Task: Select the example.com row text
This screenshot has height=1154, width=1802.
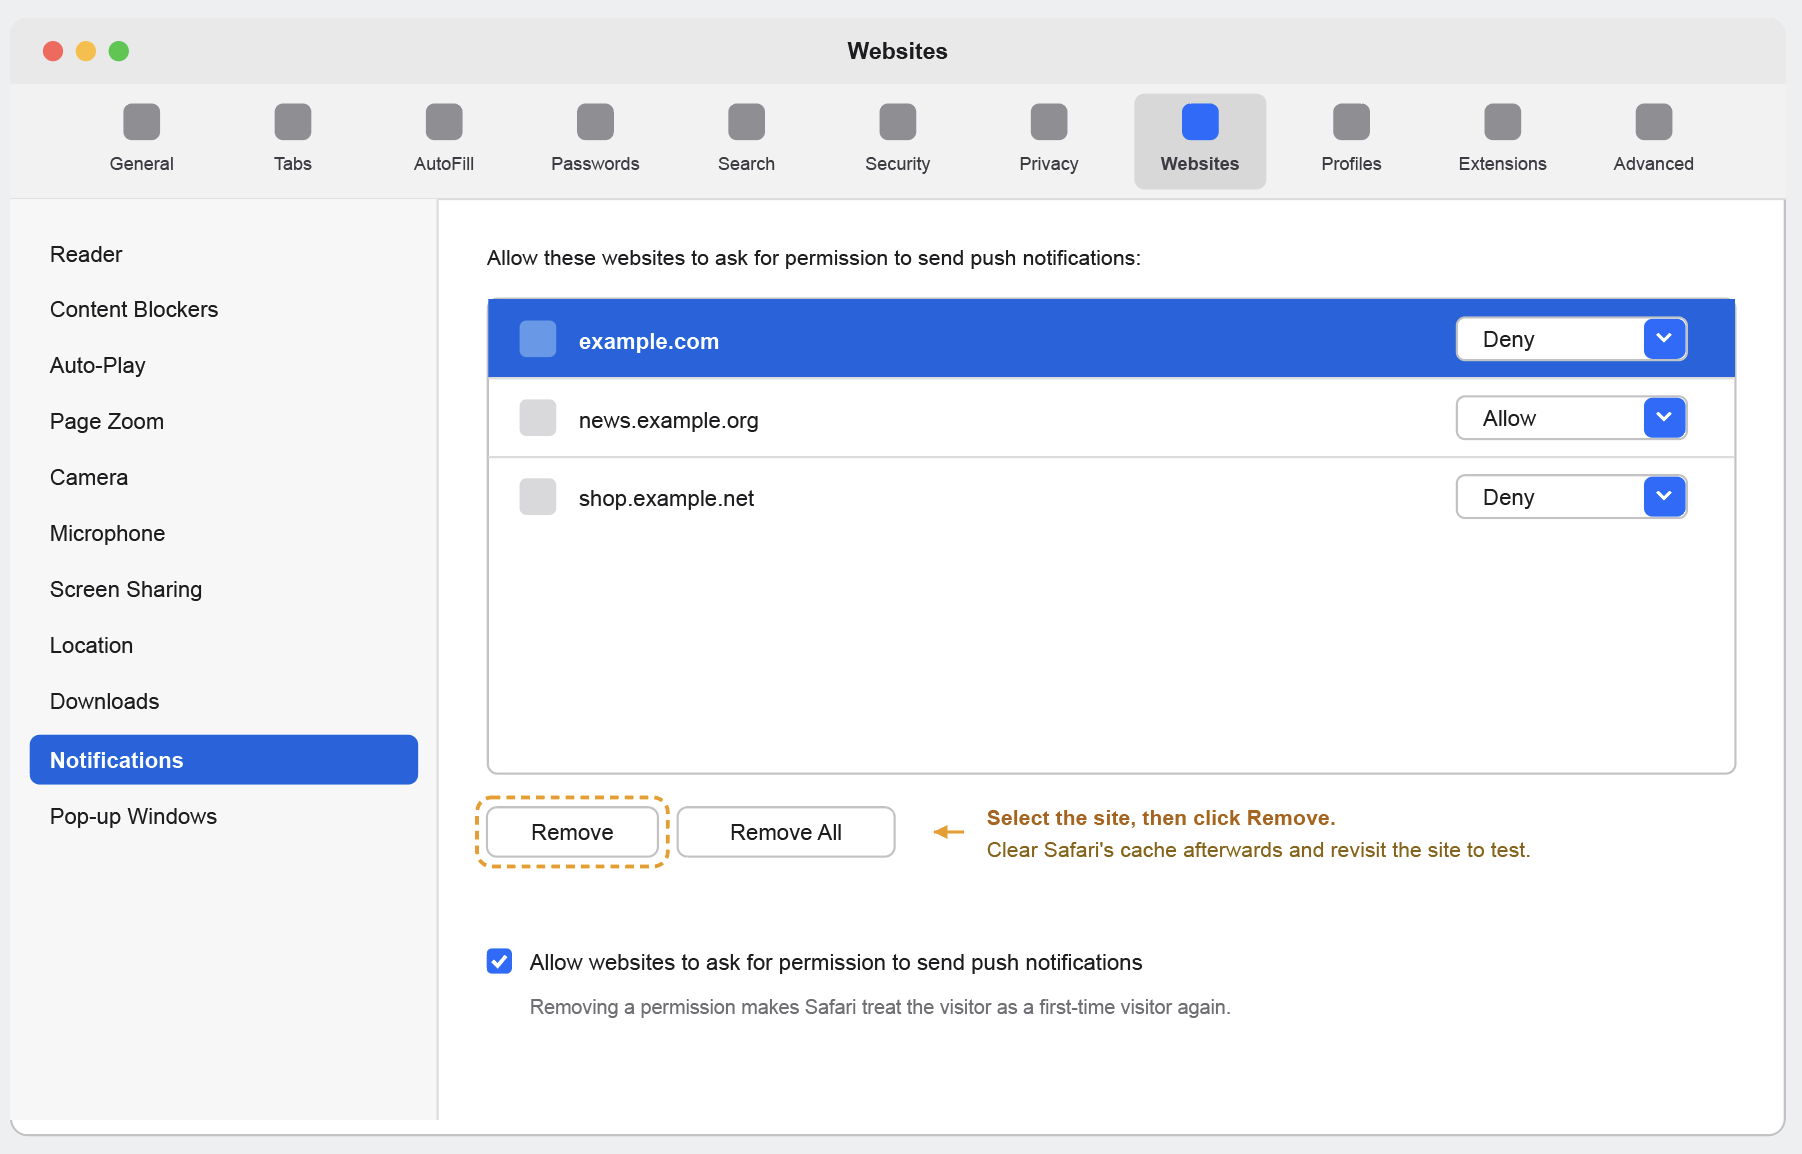Action: pos(649,341)
